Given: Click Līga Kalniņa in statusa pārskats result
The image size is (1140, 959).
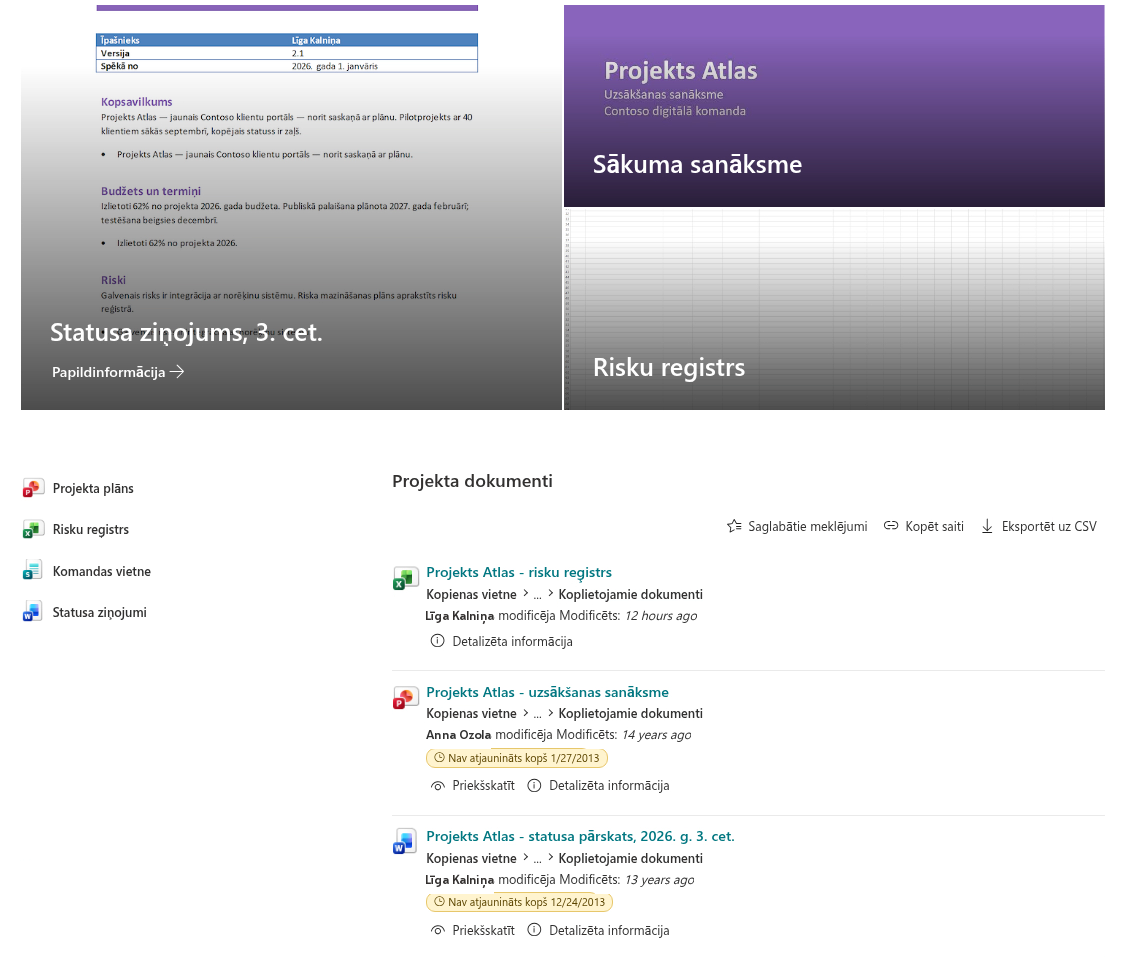Looking at the screenshot, I should (459, 880).
